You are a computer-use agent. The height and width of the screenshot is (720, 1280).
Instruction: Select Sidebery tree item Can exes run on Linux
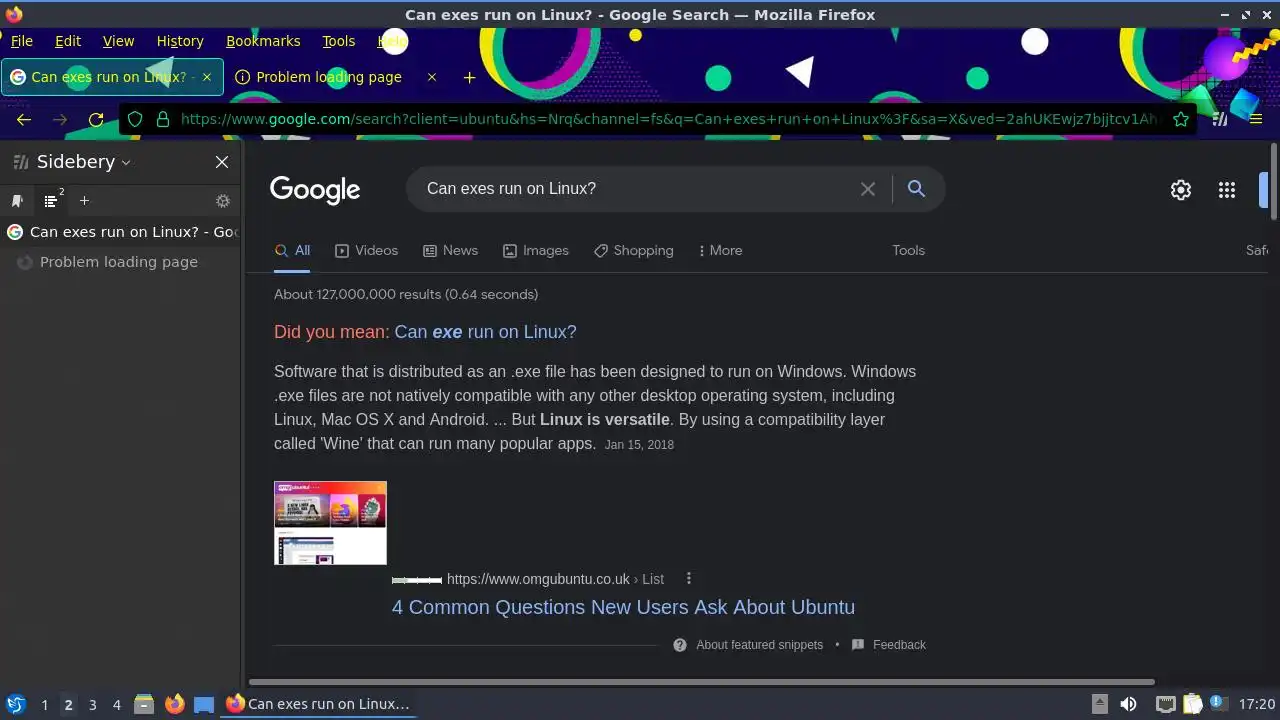pyautogui.click(x=120, y=232)
